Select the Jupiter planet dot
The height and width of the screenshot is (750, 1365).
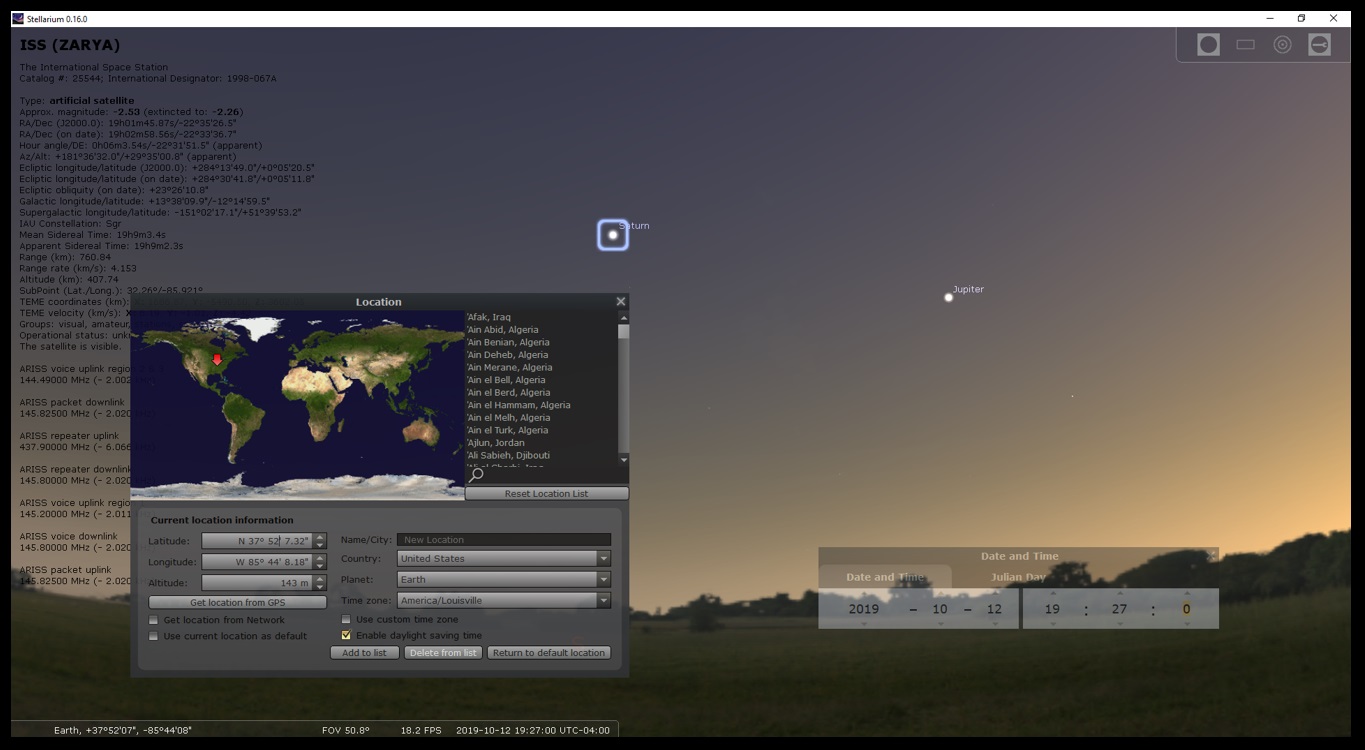(949, 297)
